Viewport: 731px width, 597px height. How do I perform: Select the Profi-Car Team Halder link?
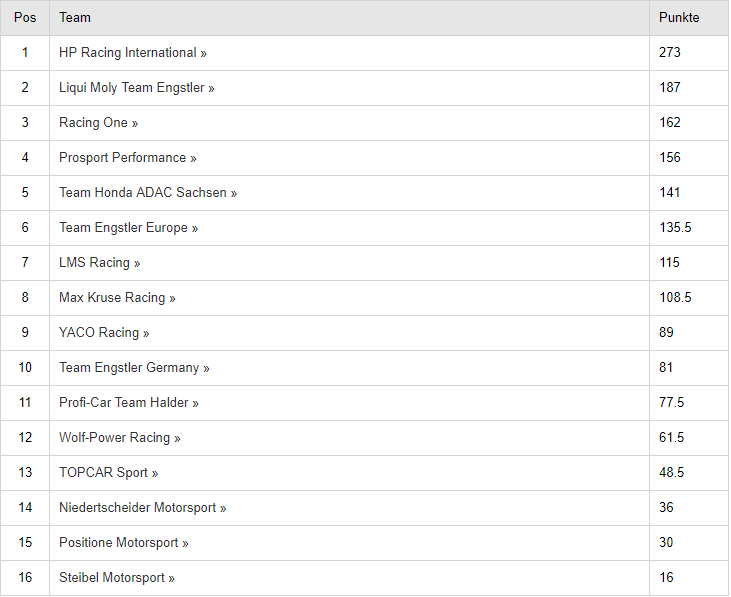point(129,402)
